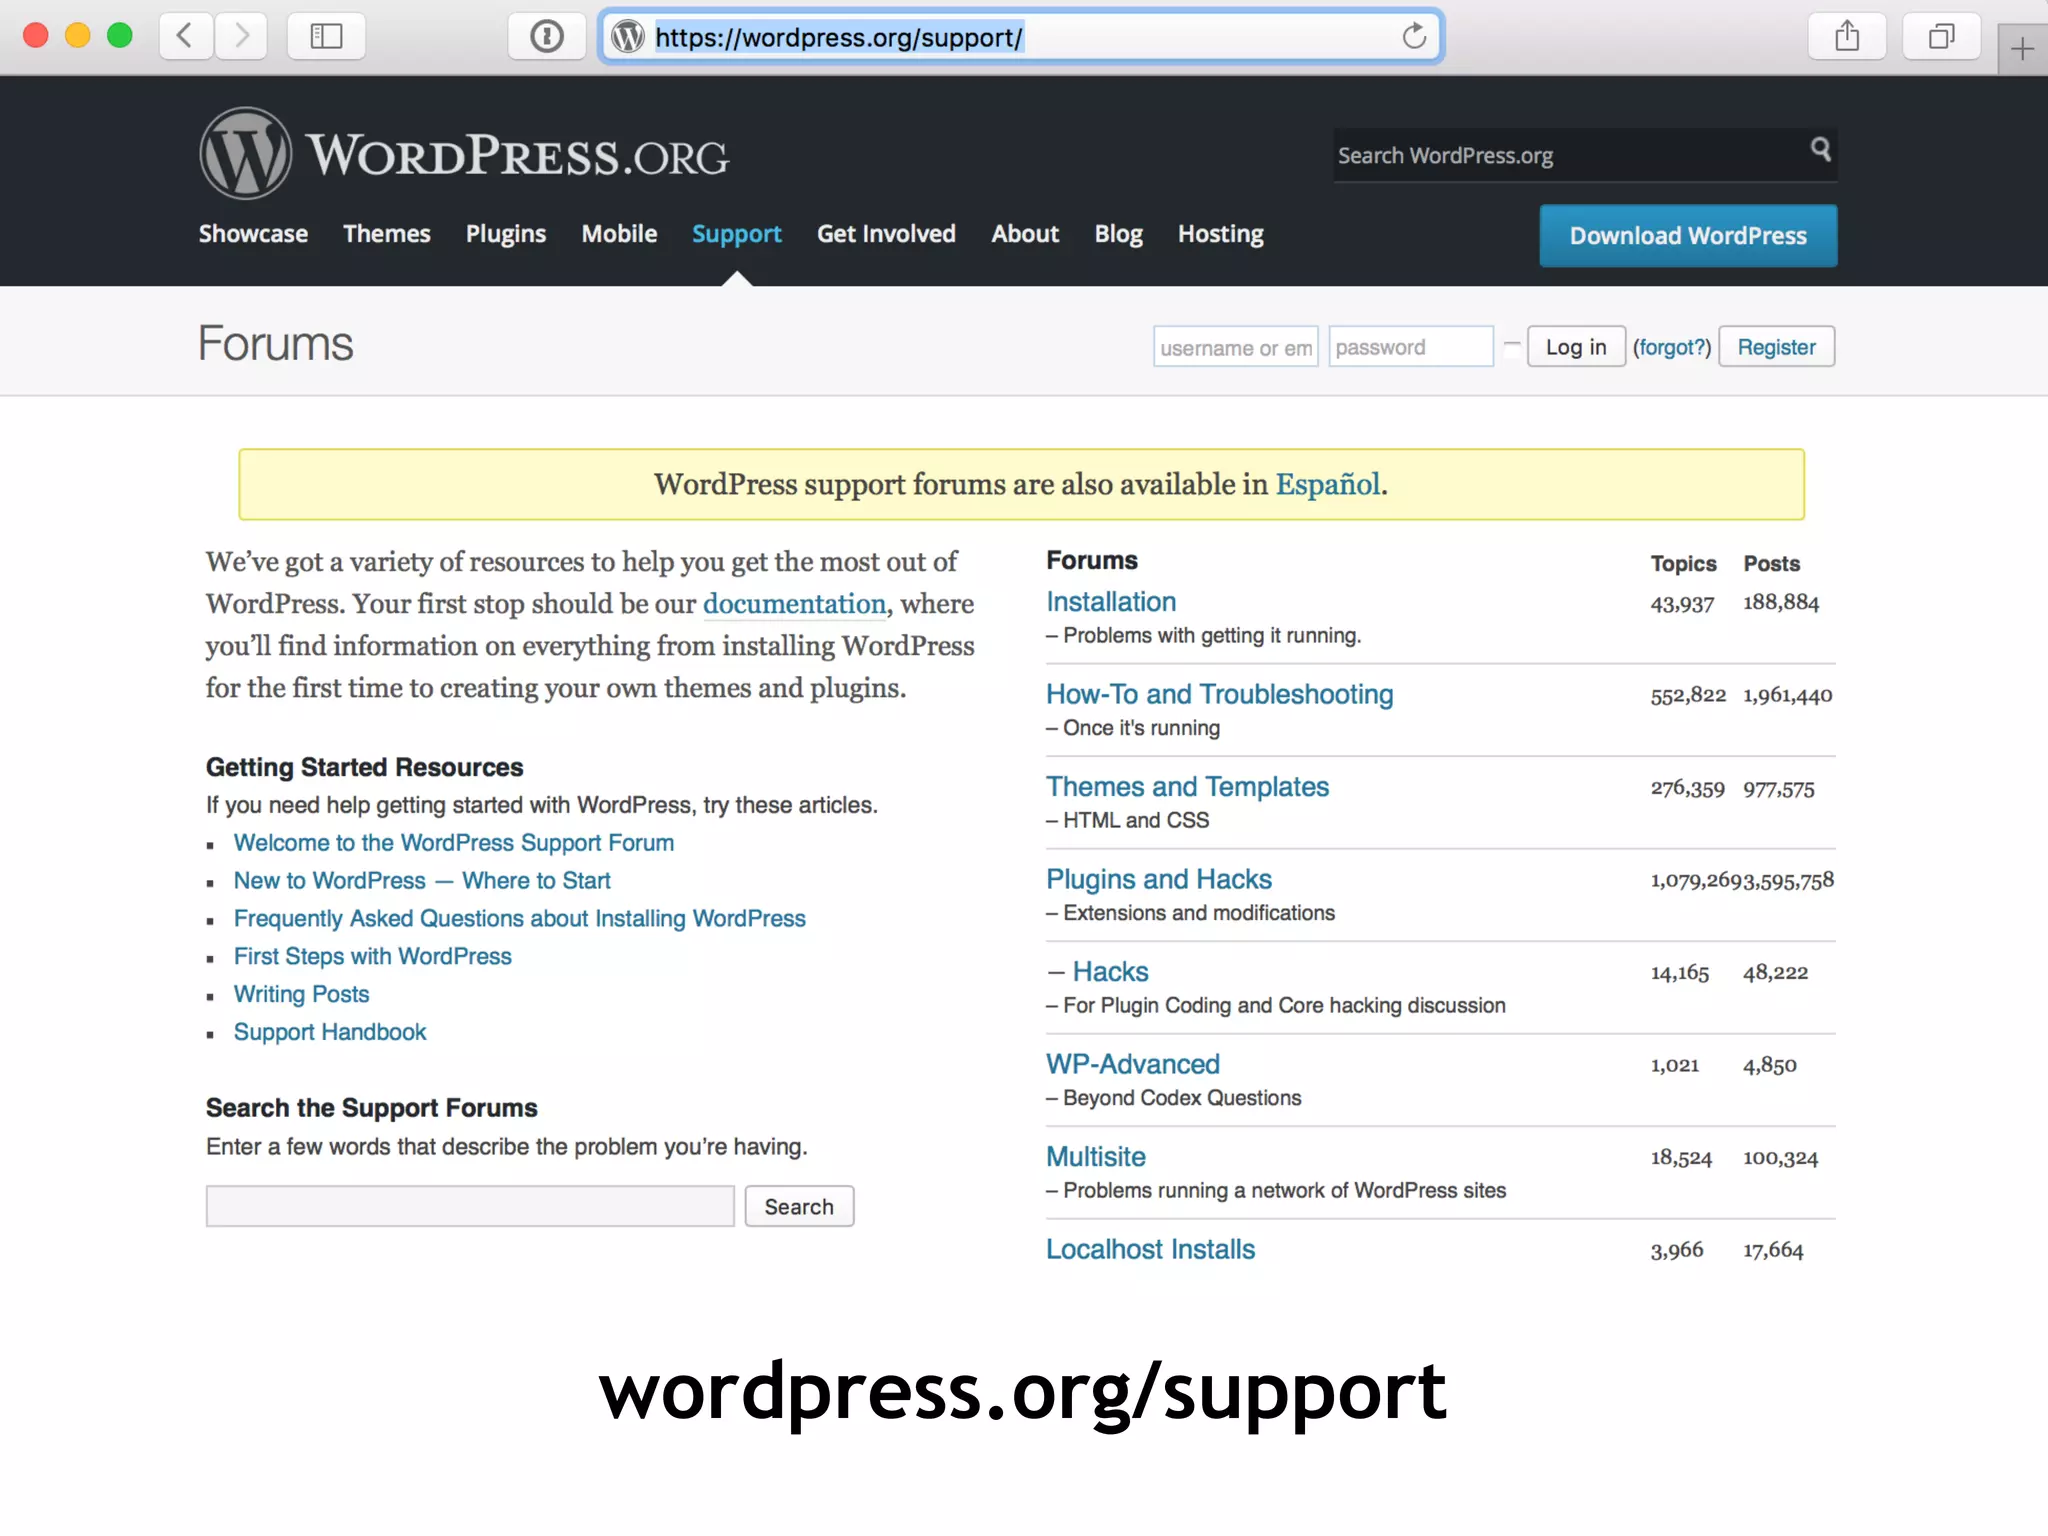Image resolution: width=2048 pixels, height=1536 pixels.
Task: Reload the page with the refresh icon
Action: tap(1414, 37)
